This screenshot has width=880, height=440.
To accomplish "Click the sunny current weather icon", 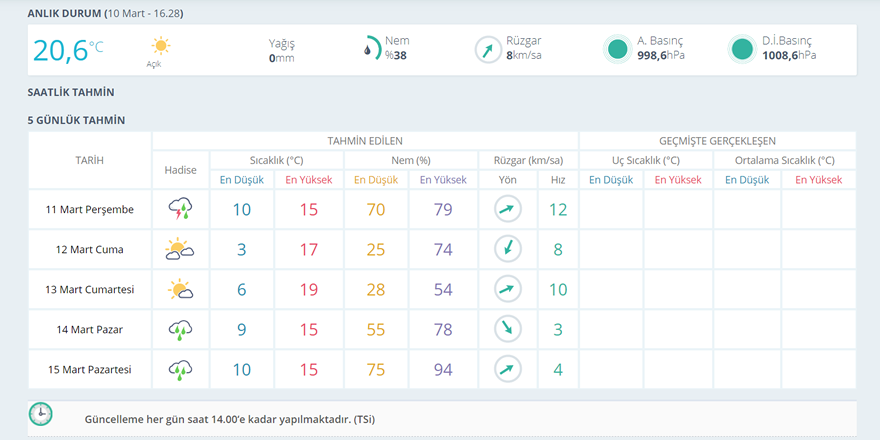I will coord(160,46).
